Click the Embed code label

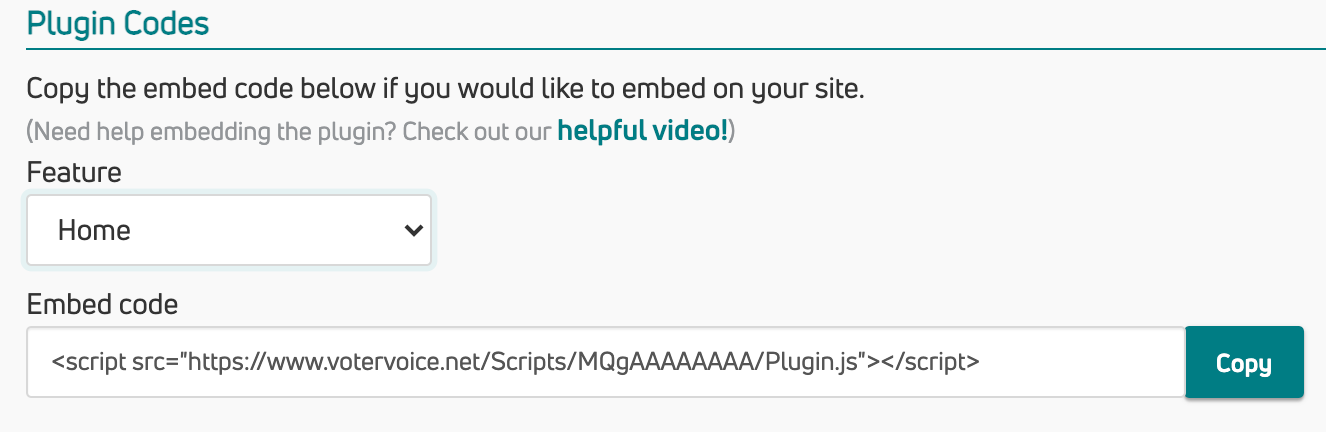coord(102,304)
